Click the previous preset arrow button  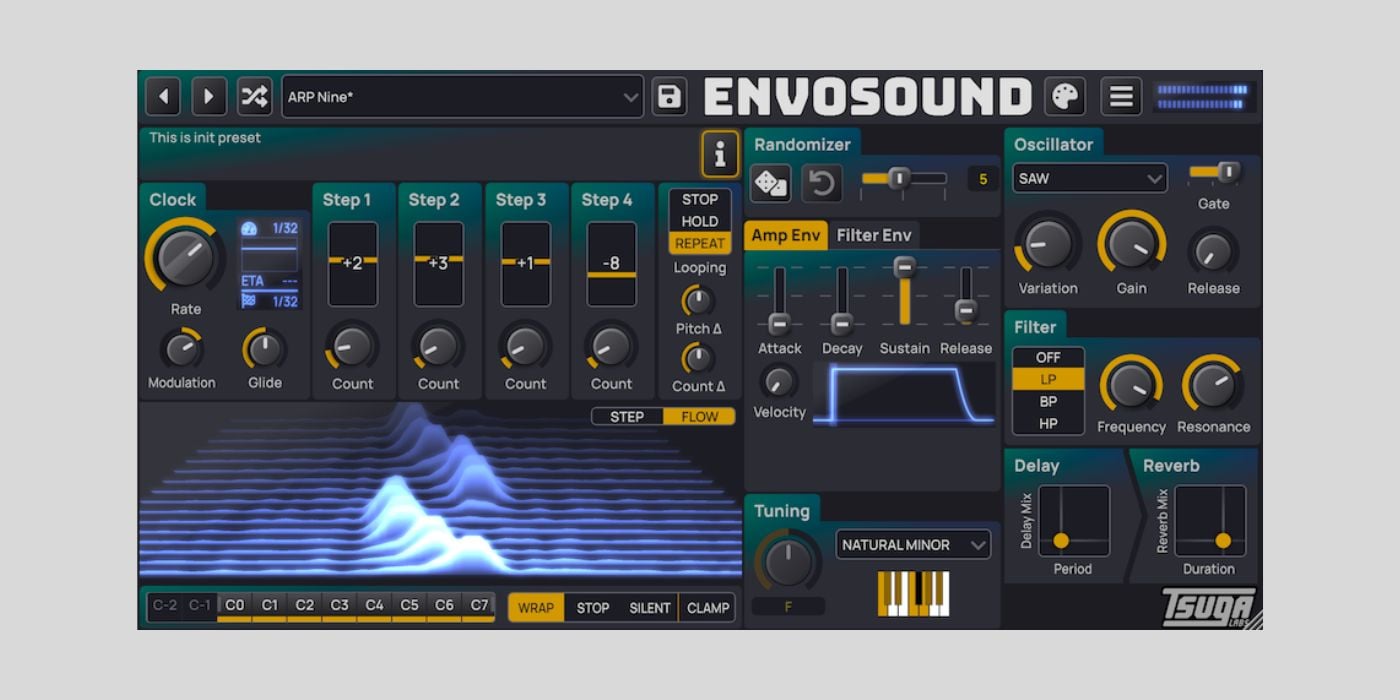point(163,97)
